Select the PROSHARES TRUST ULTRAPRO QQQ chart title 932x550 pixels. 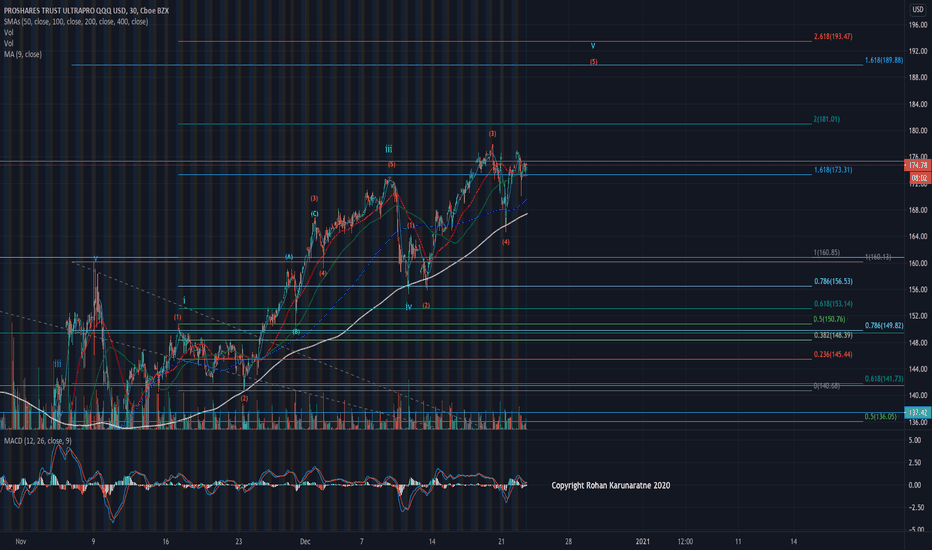[86, 11]
